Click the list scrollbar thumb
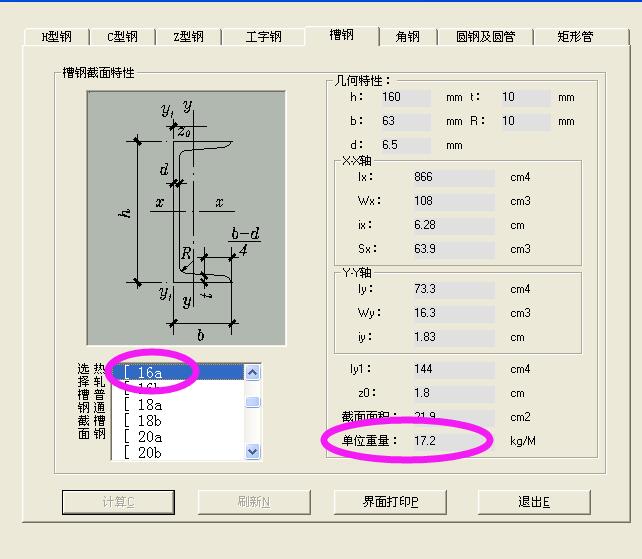Screen dimensions: 642x559 coord(253,402)
